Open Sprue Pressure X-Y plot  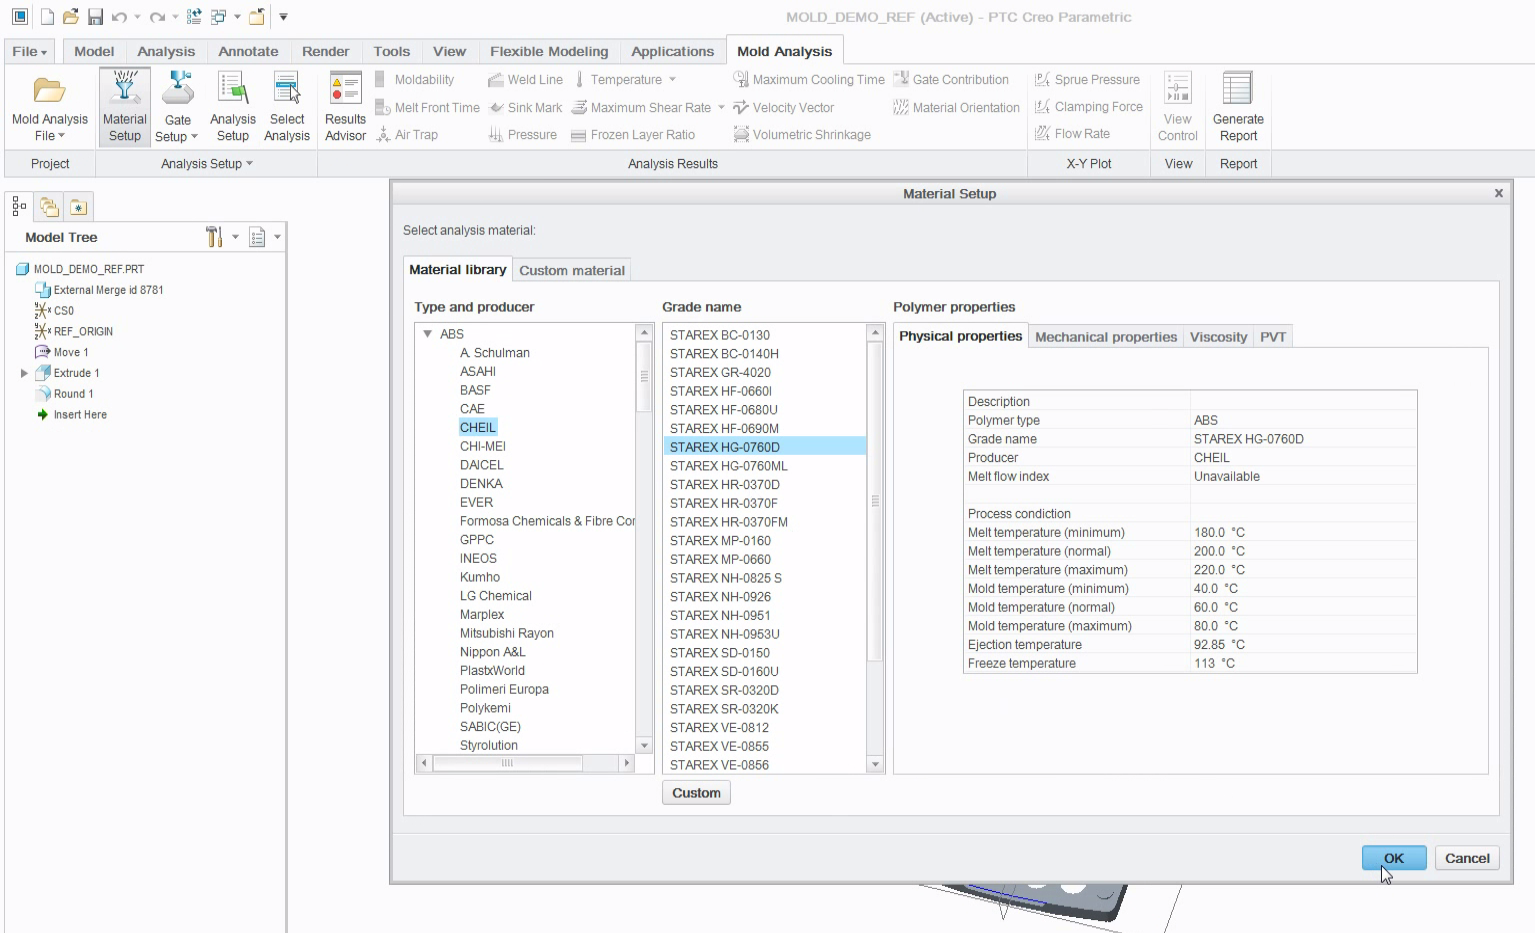pos(1087,79)
